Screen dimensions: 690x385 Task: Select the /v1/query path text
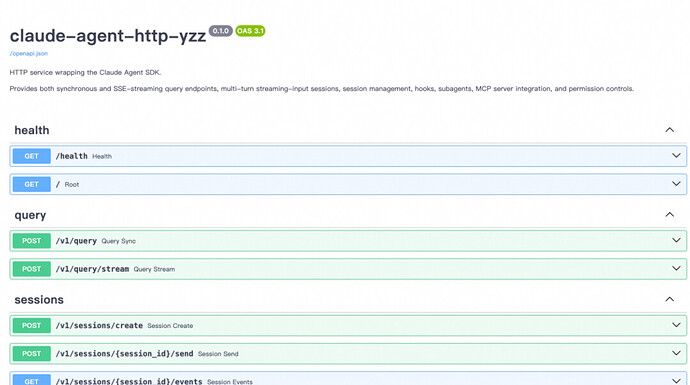click(76, 241)
